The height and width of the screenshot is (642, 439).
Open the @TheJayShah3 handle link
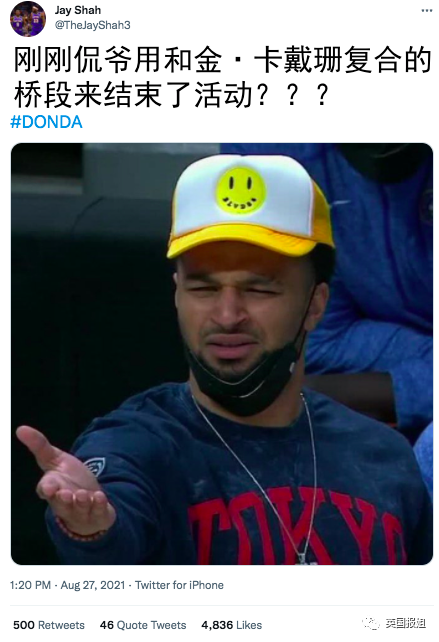[x=93, y=25]
